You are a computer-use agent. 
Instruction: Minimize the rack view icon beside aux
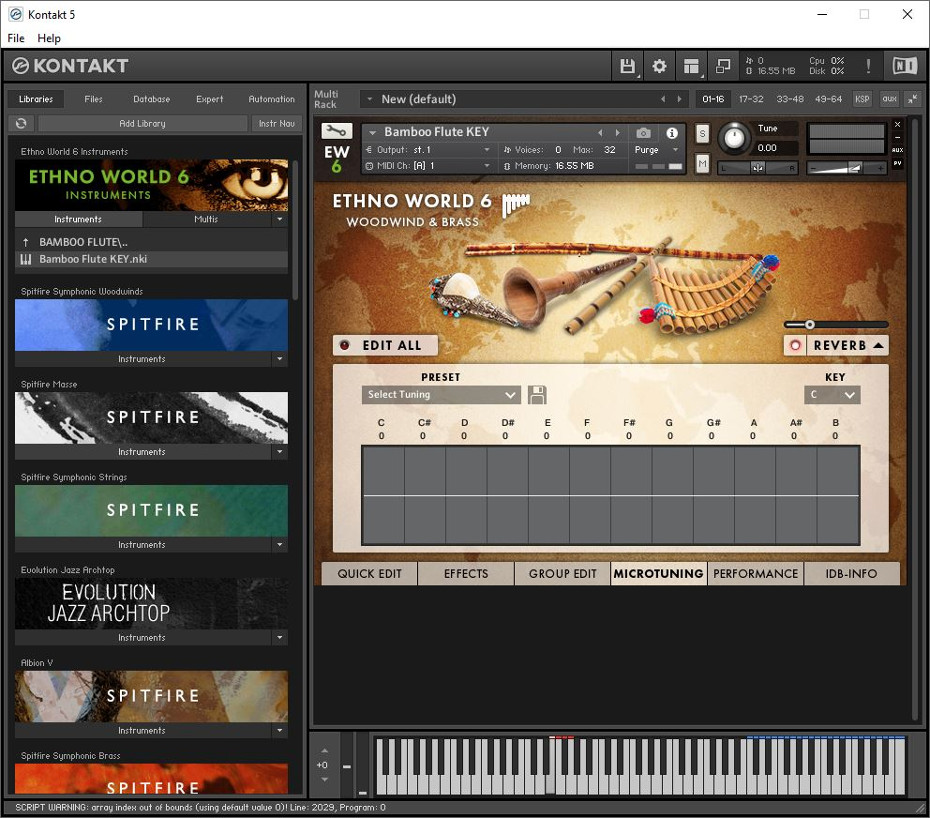(912, 99)
